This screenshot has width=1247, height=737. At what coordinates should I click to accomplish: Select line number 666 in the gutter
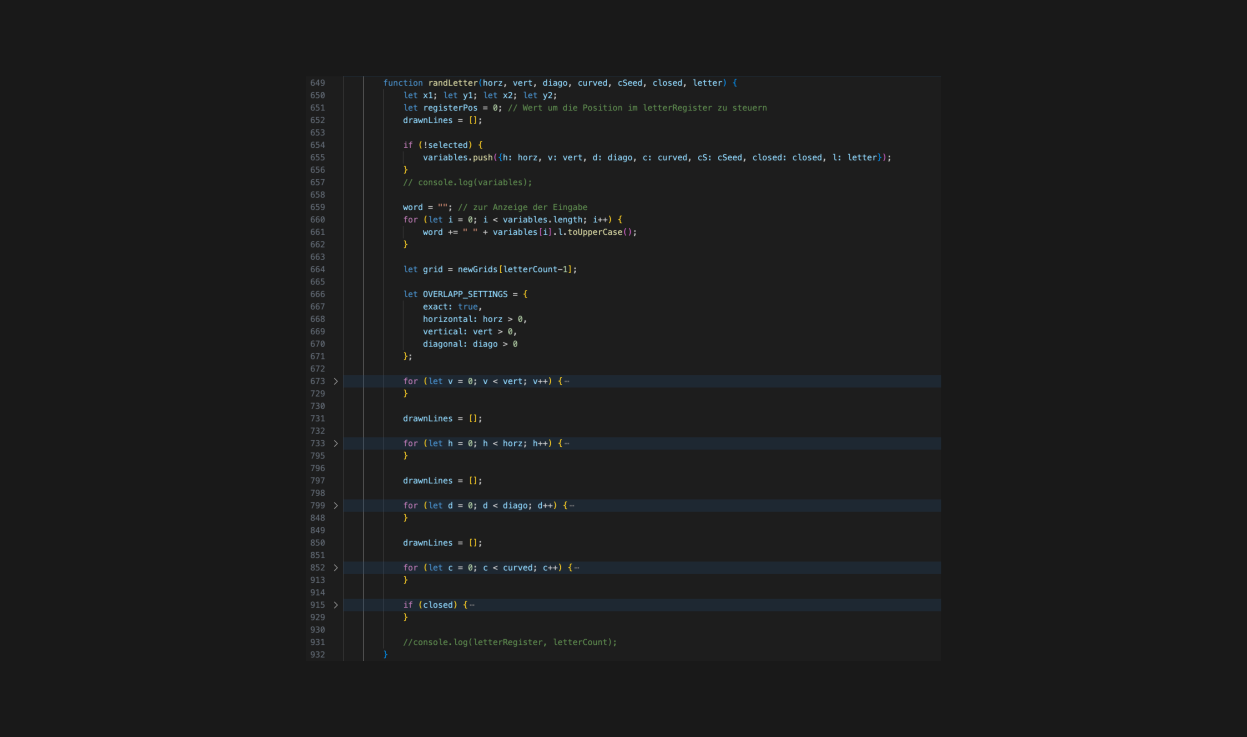pos(317,294)
